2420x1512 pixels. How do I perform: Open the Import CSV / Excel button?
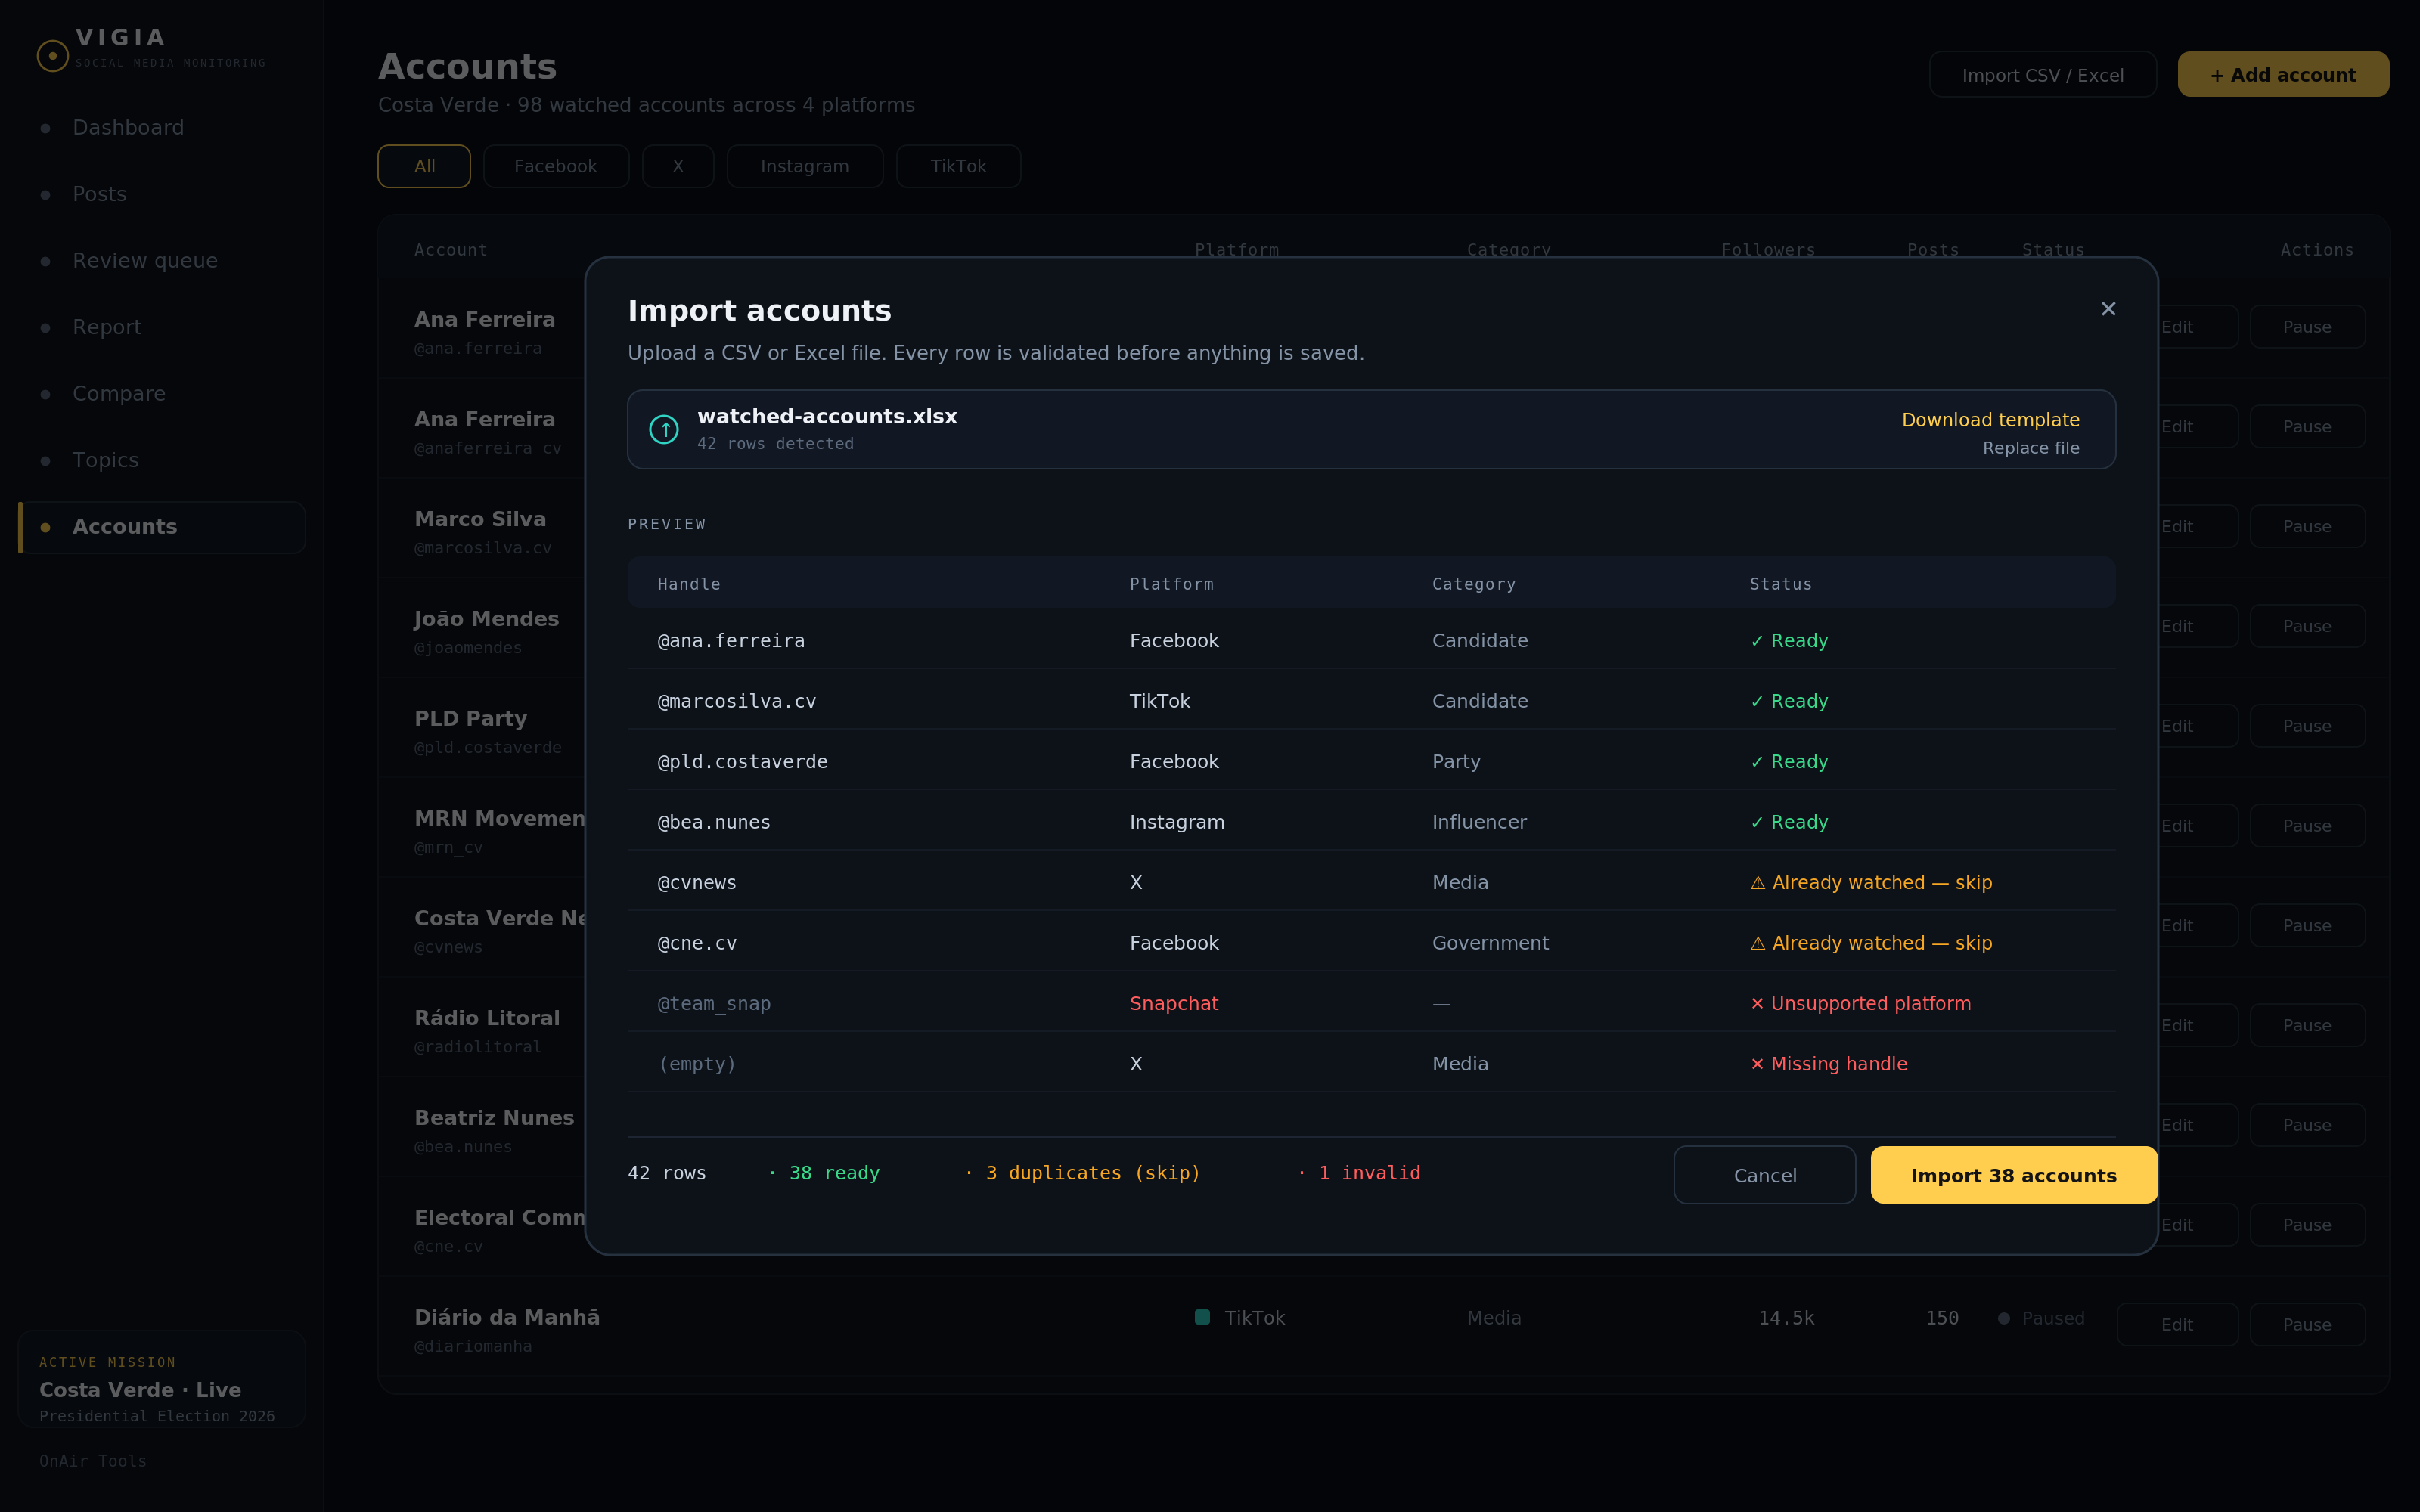2042,75
